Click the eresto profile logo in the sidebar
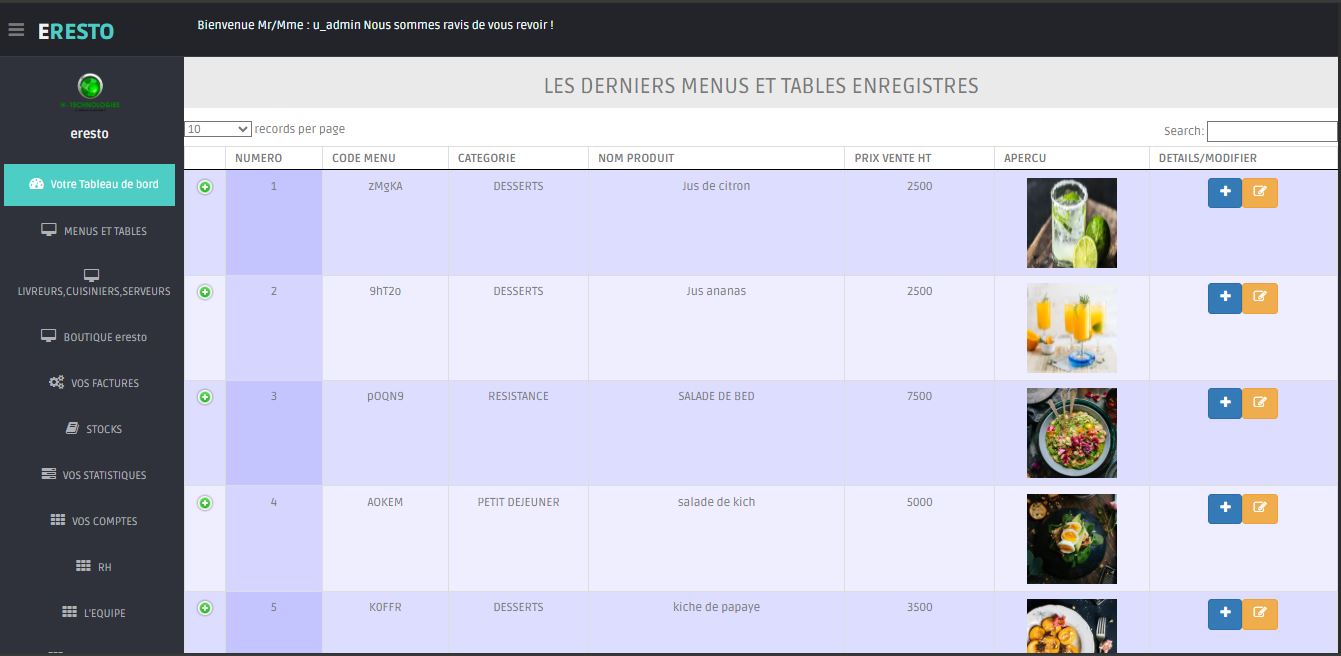This screenshot has height=656, width=1341. (90, 88)
